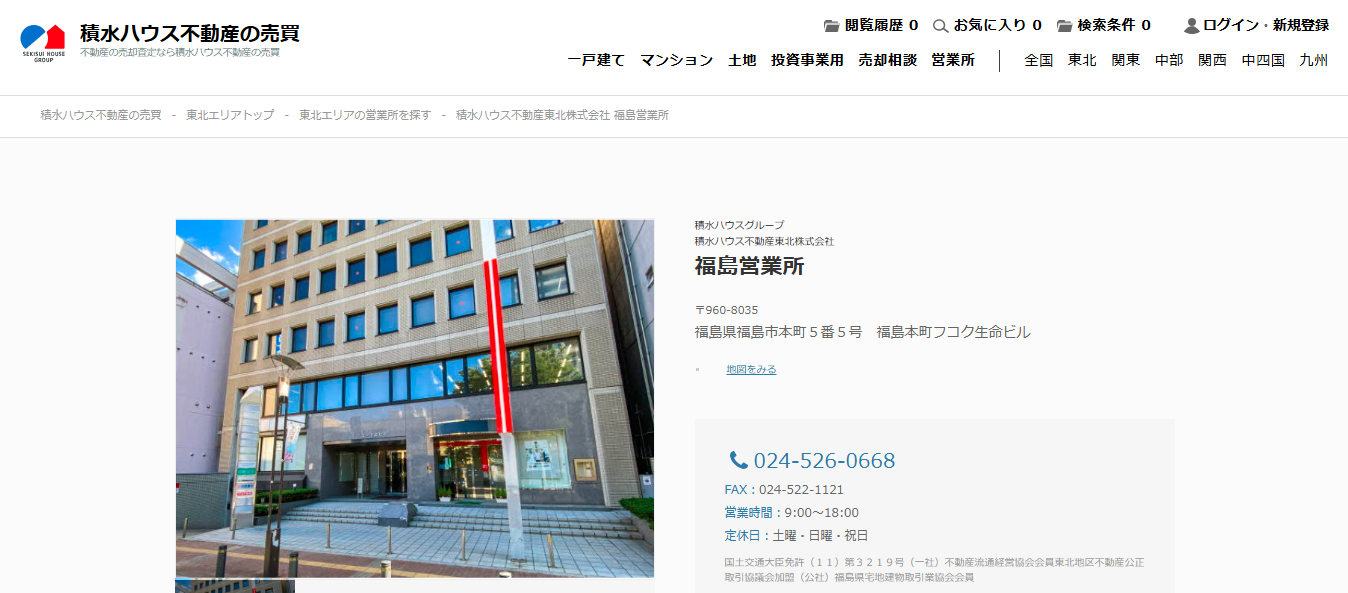Open the 土地 navigation item
The image size is (1348, 593).
click(742, 60)
